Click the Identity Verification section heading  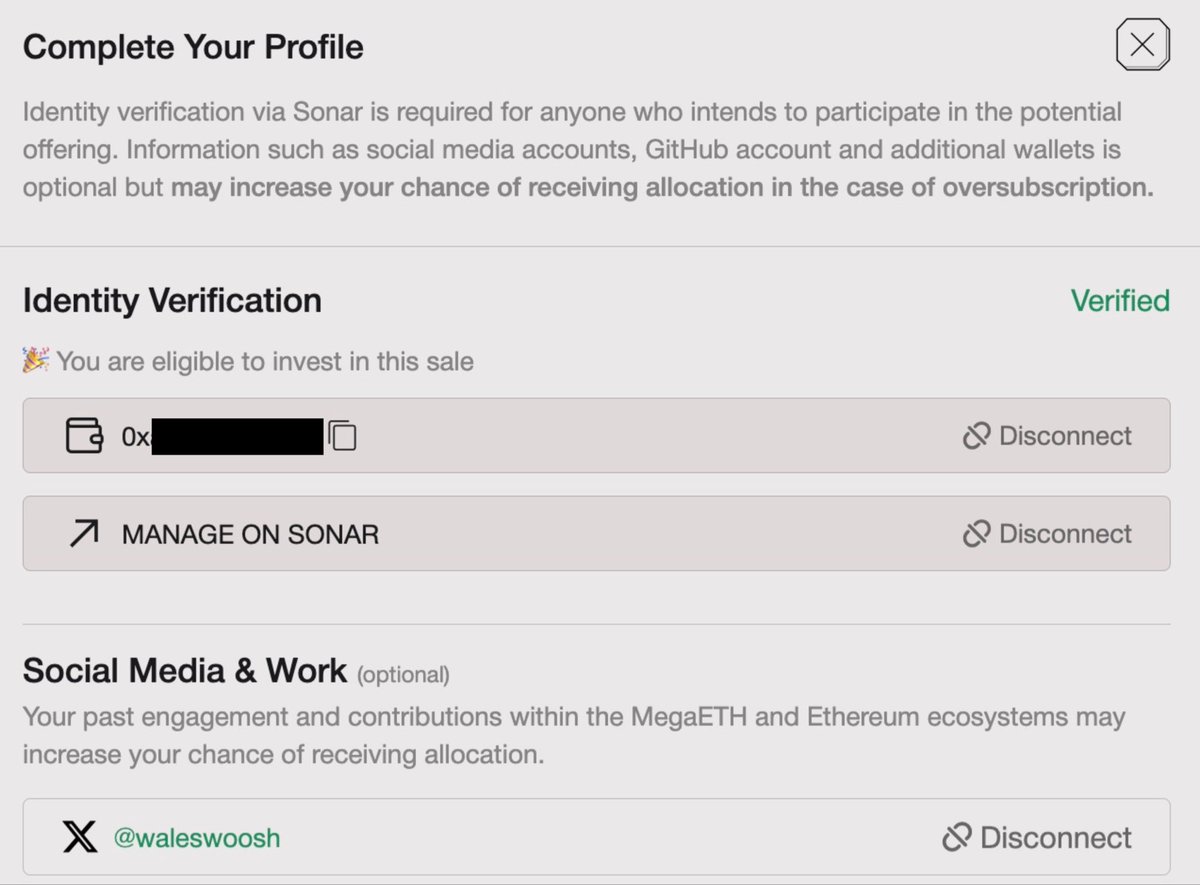[x=172, y=300]
